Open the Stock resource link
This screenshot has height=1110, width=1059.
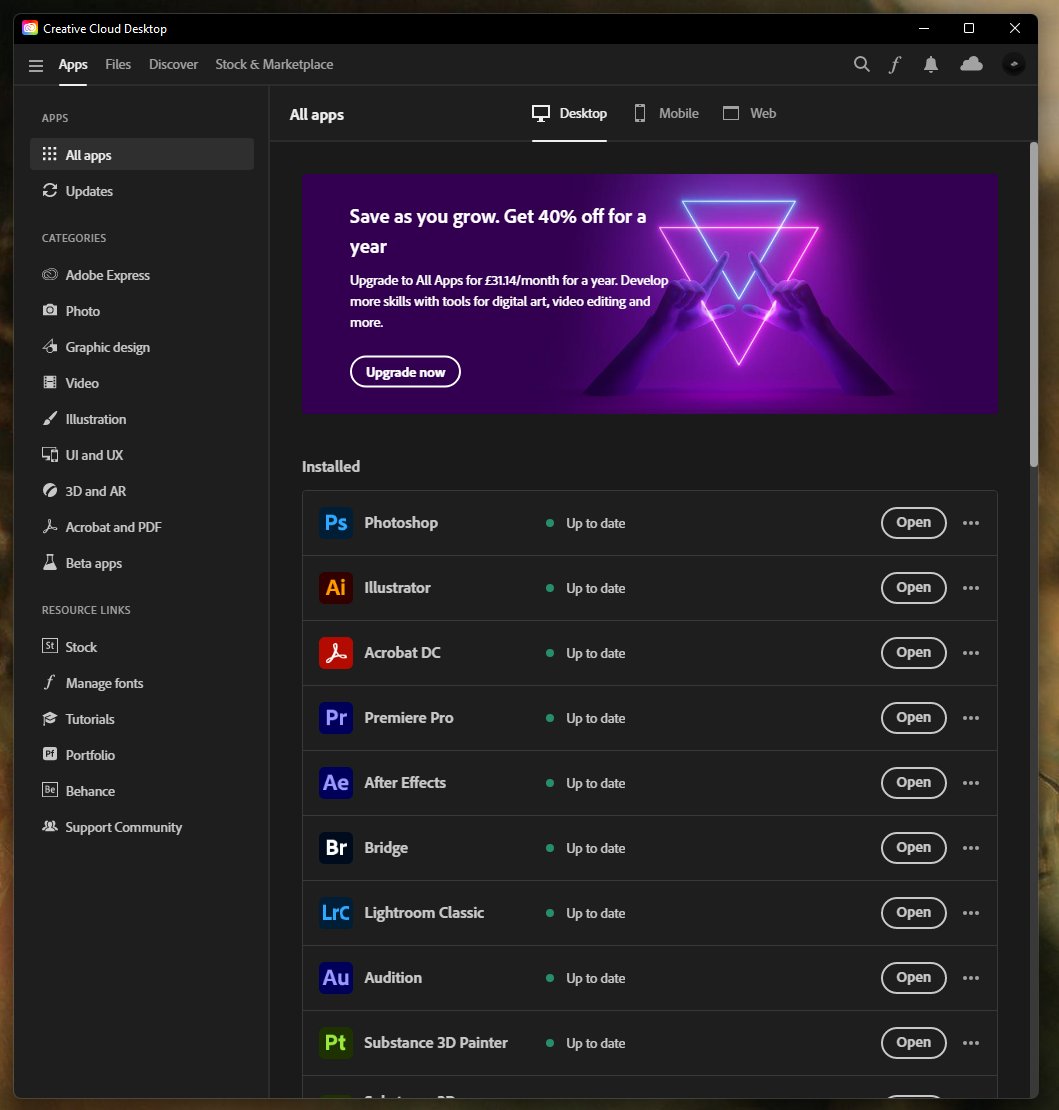click(142, 647)
